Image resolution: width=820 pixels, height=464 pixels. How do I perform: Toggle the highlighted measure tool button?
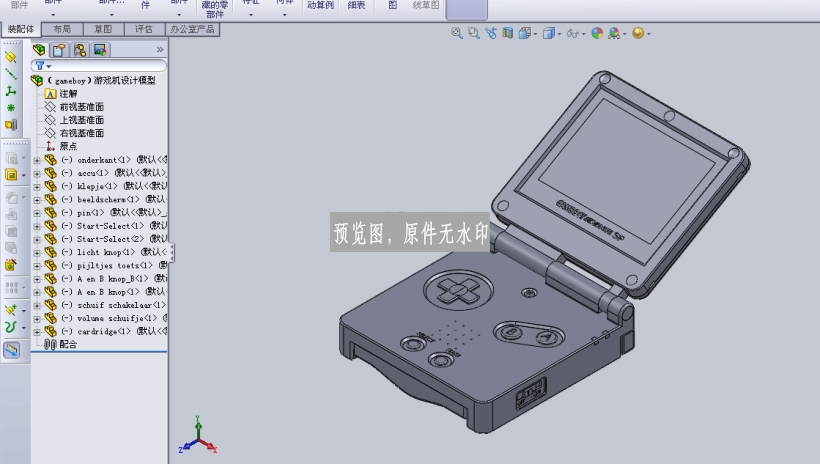tap(12, 350)
